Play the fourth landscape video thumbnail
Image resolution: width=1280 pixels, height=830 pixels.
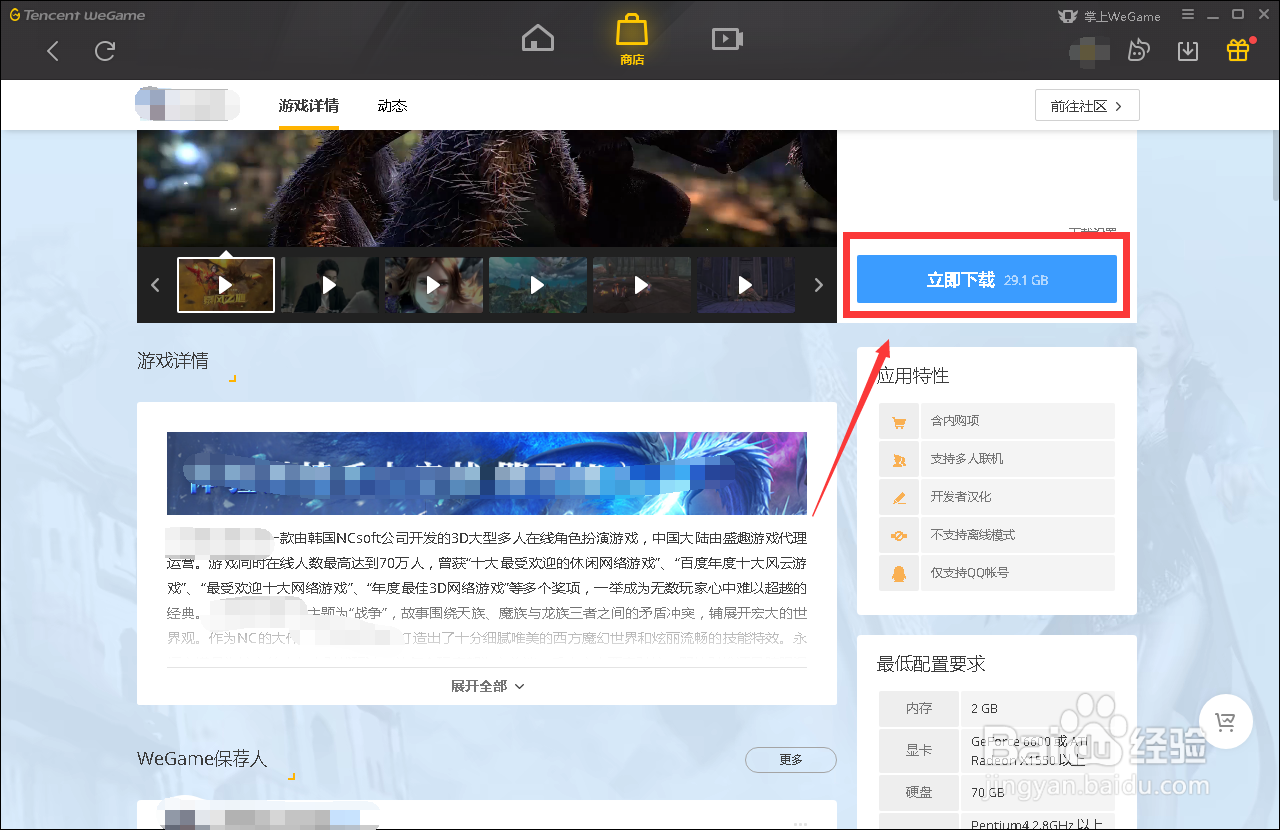pos(538,285)
